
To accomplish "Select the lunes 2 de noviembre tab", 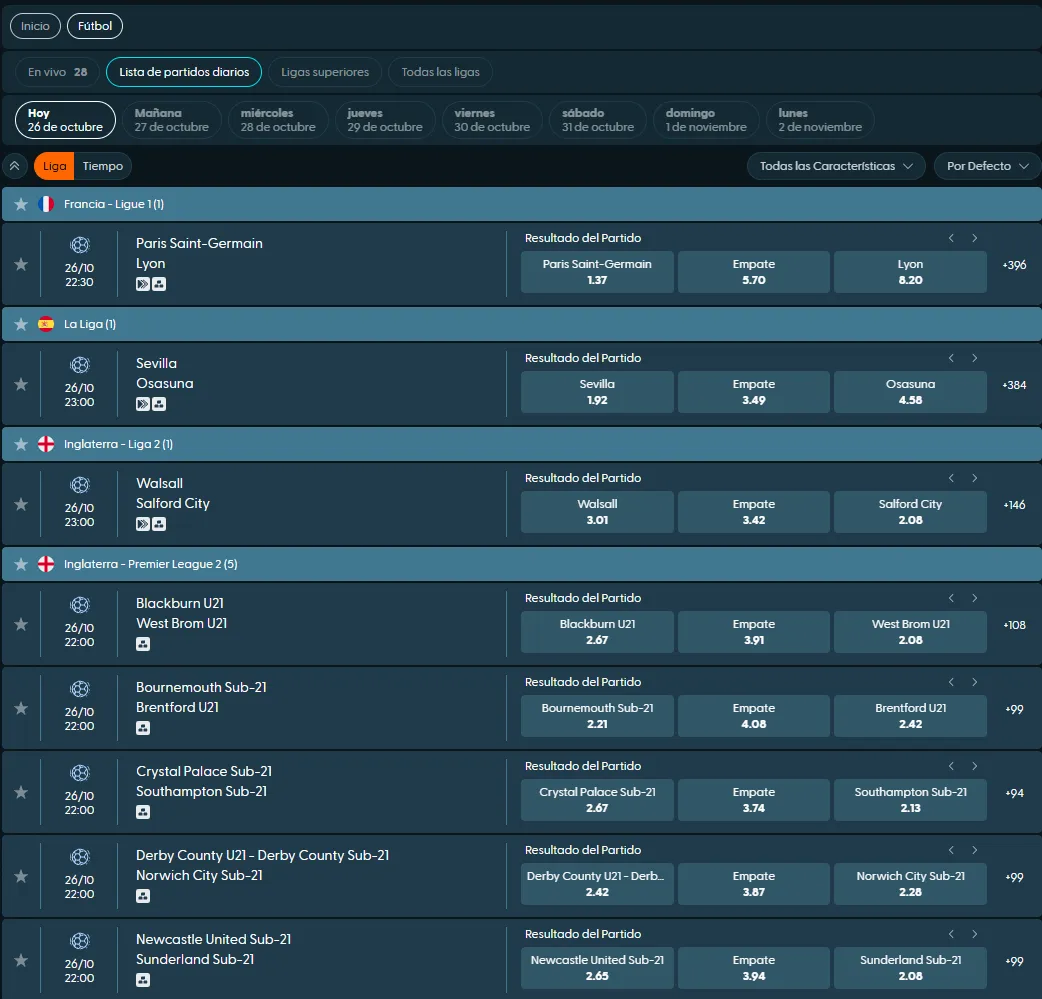I will pyautogui.click(x=819, y=120).
